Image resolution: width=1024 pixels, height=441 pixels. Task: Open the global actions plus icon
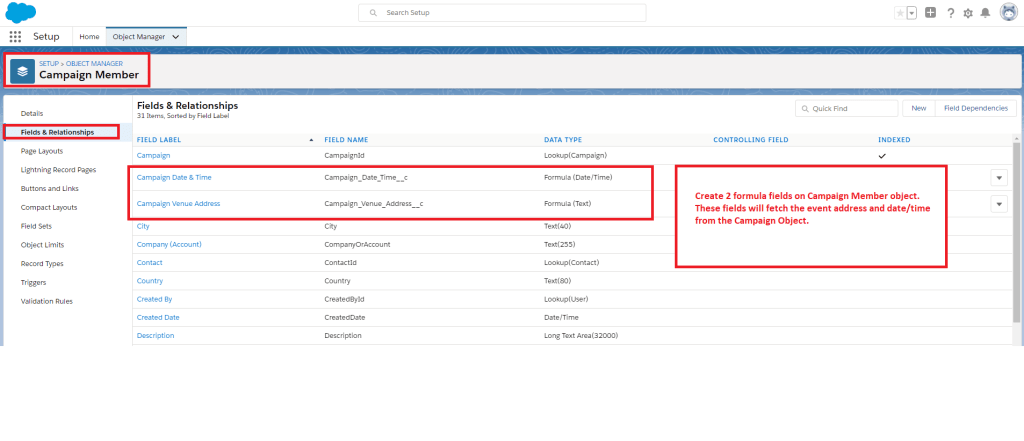930,13
